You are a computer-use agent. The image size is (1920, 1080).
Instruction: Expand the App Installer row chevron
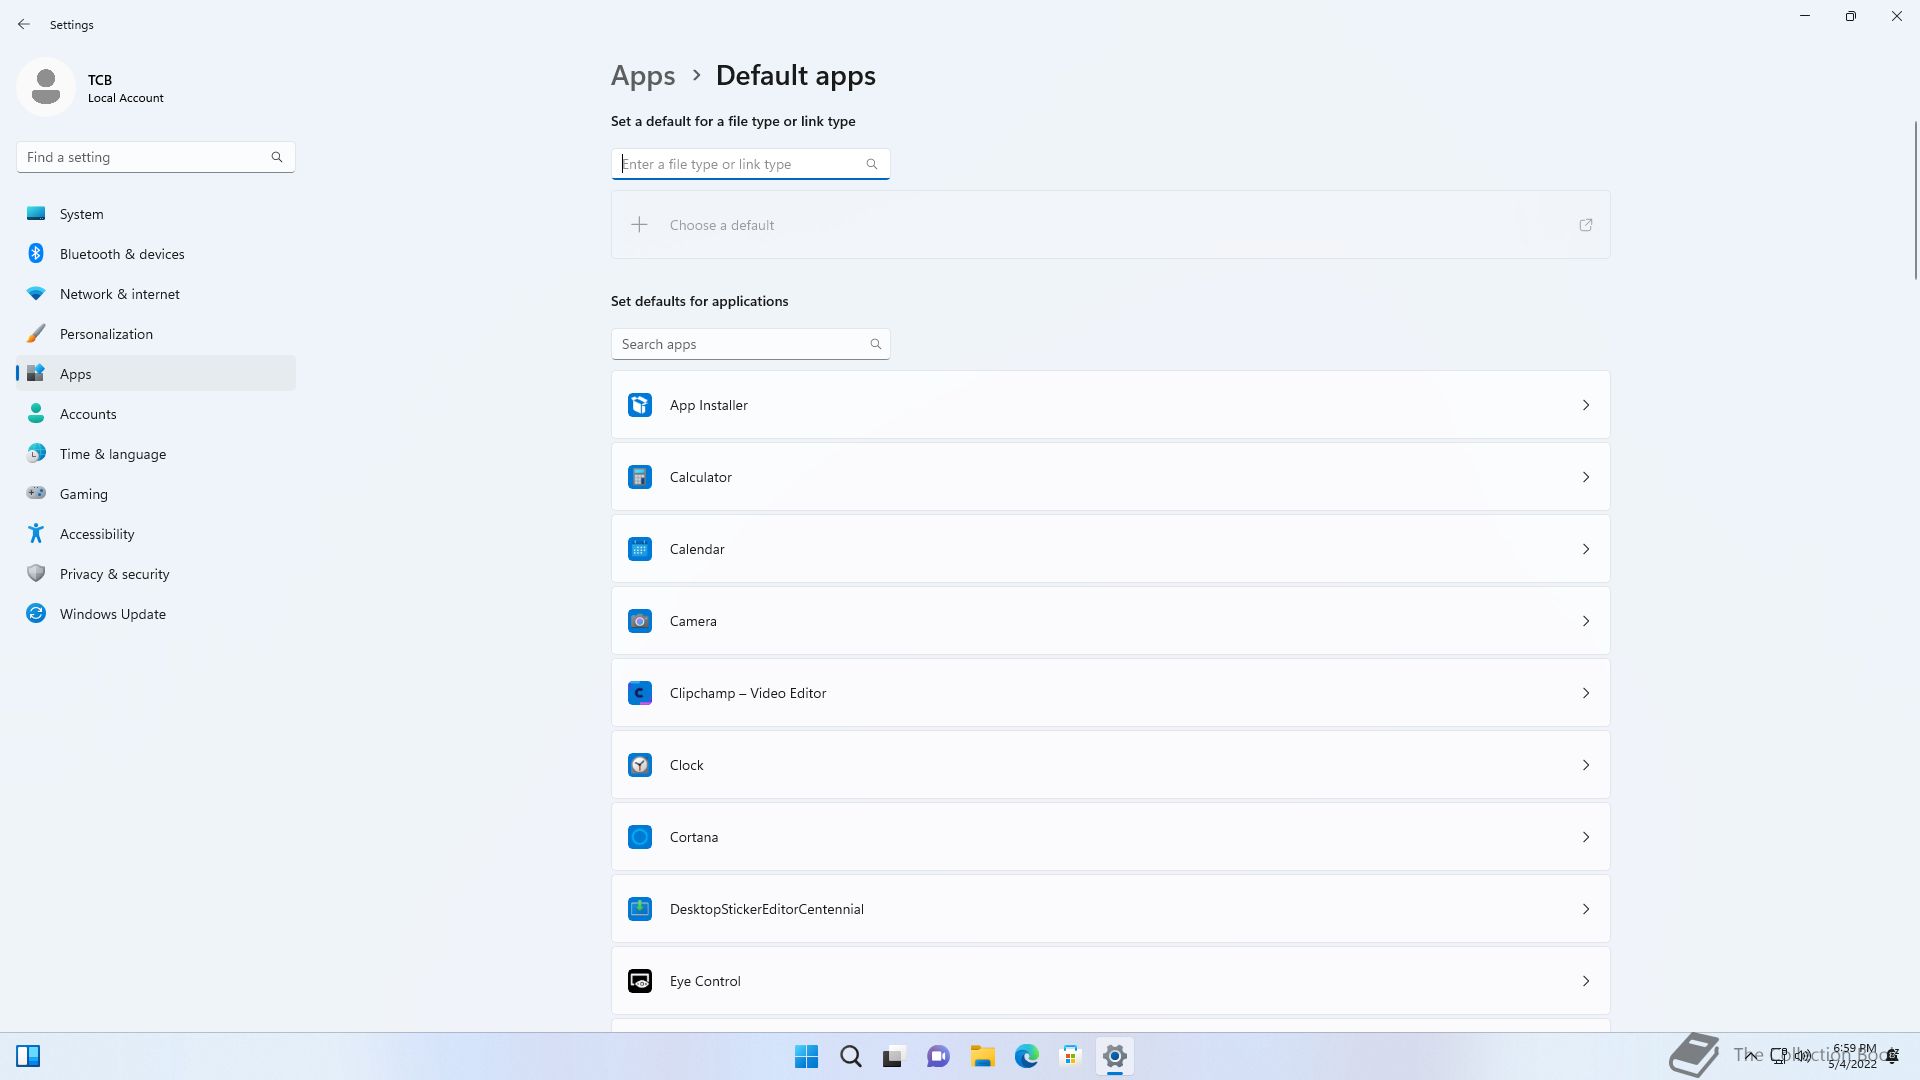click(1586, 405)
